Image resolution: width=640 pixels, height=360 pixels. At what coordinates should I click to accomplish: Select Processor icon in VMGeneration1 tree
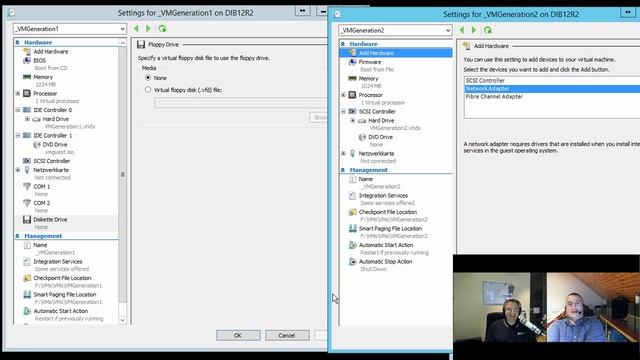point(27,93)
